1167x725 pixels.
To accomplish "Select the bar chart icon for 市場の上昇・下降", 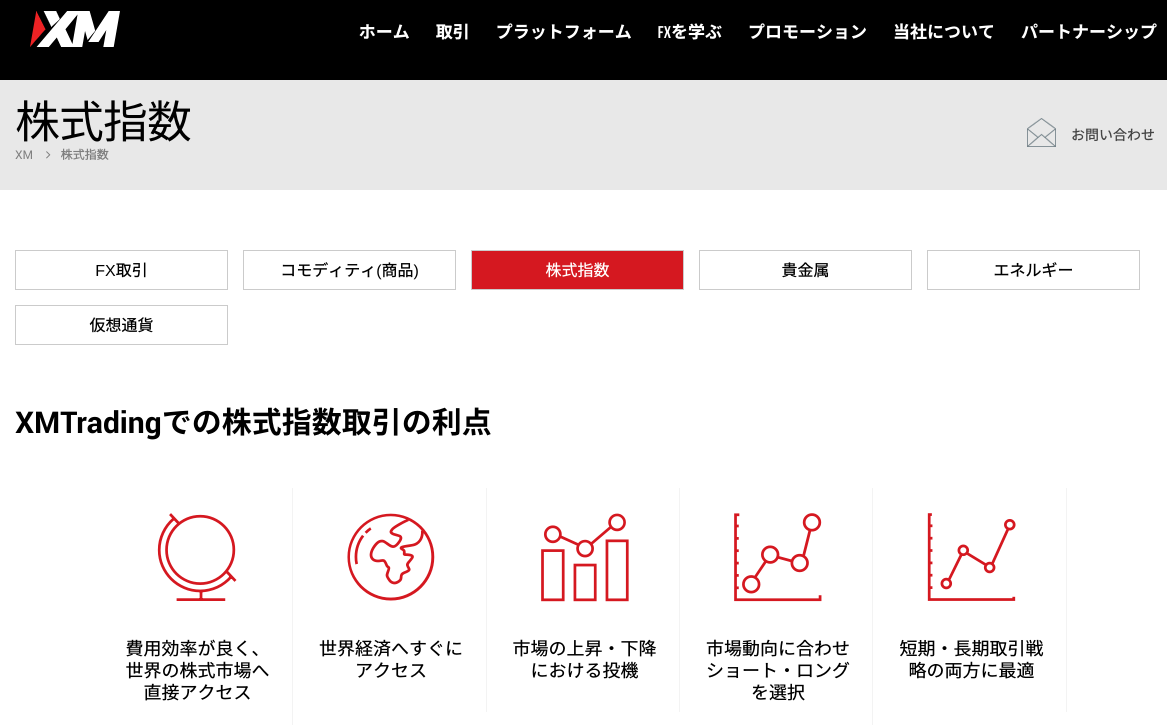I will 583,558.
